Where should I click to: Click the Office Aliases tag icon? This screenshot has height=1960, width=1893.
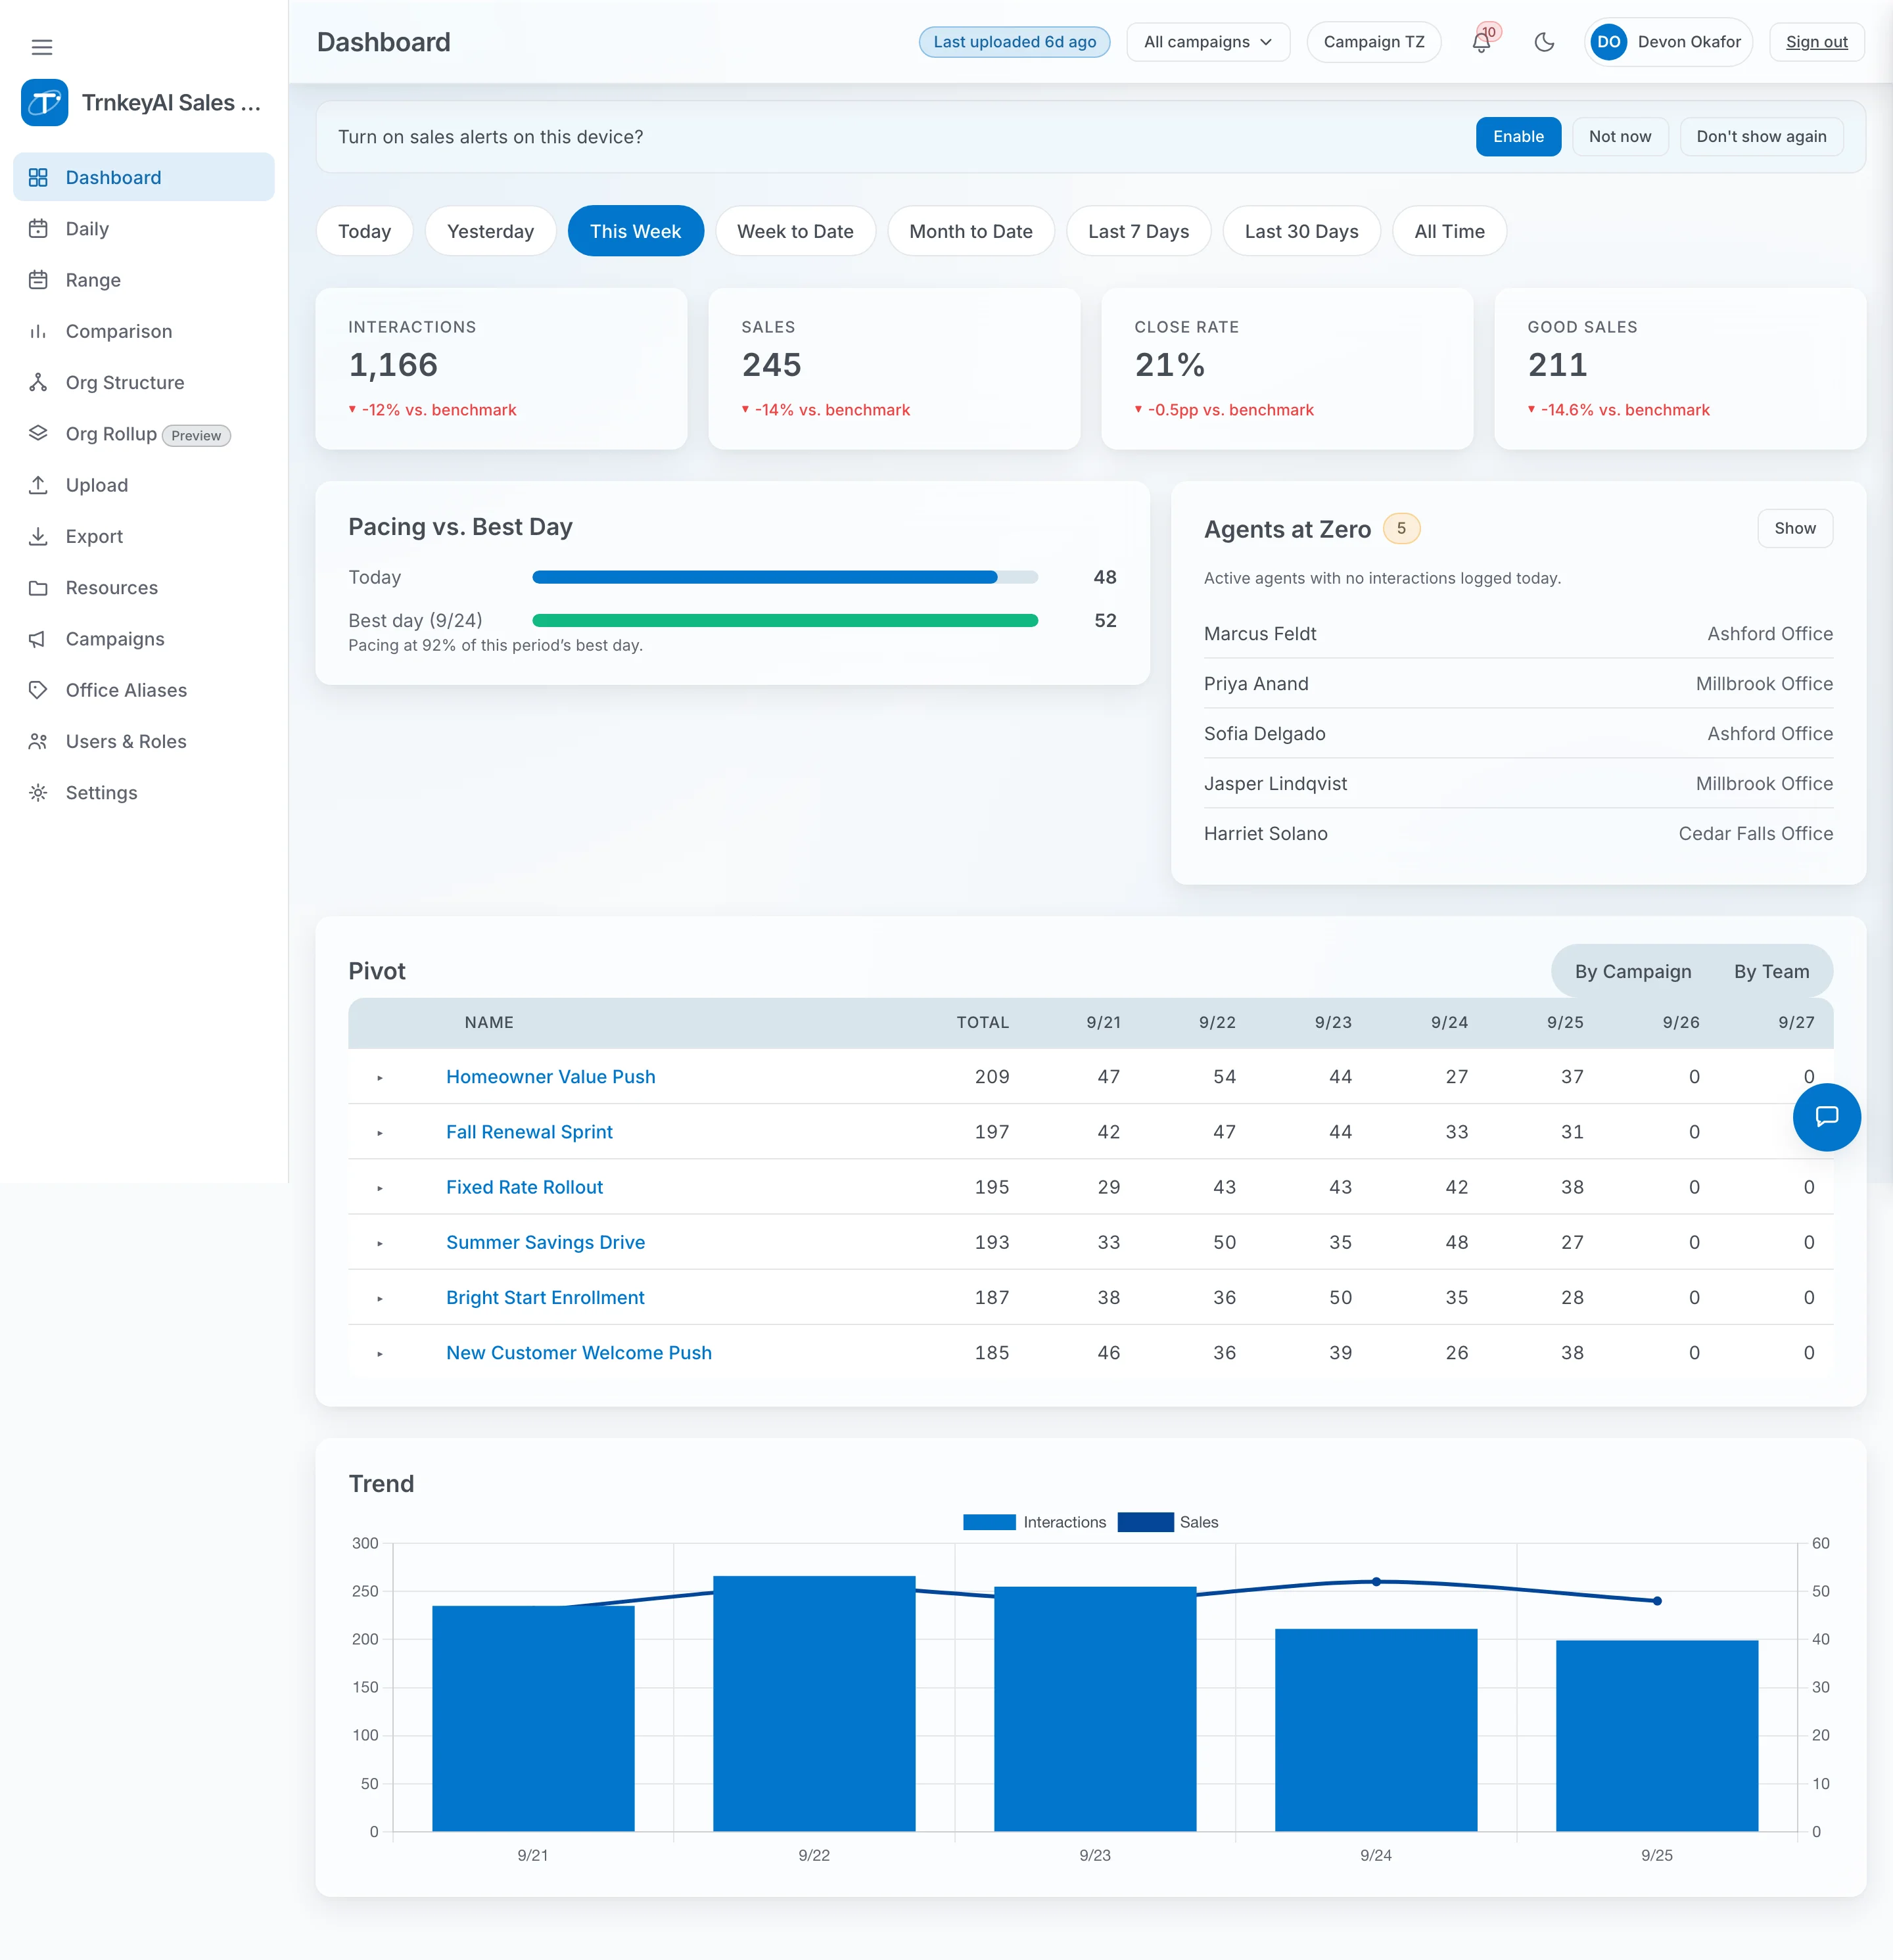coord(38,690)
